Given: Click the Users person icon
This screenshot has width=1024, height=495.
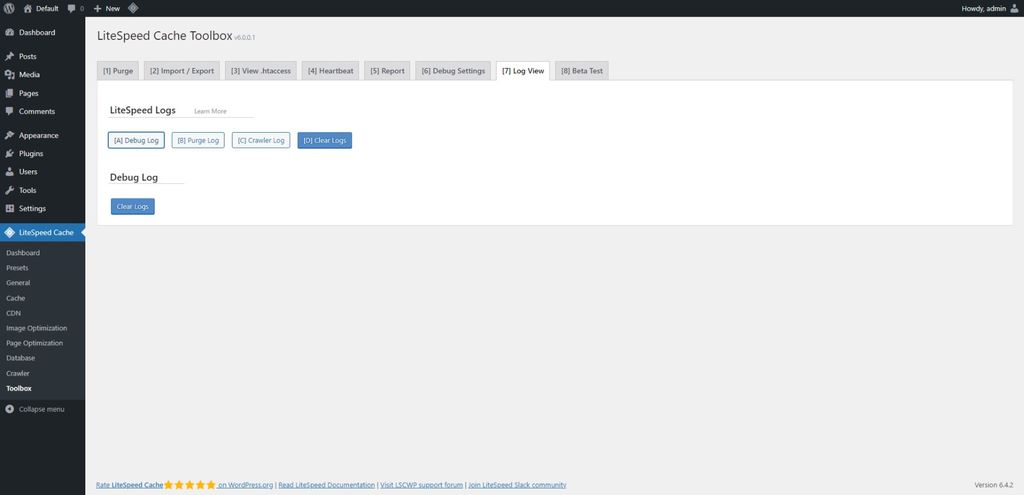Looking at the screenshot, I should pyautogui.click(x=9, y=172).
